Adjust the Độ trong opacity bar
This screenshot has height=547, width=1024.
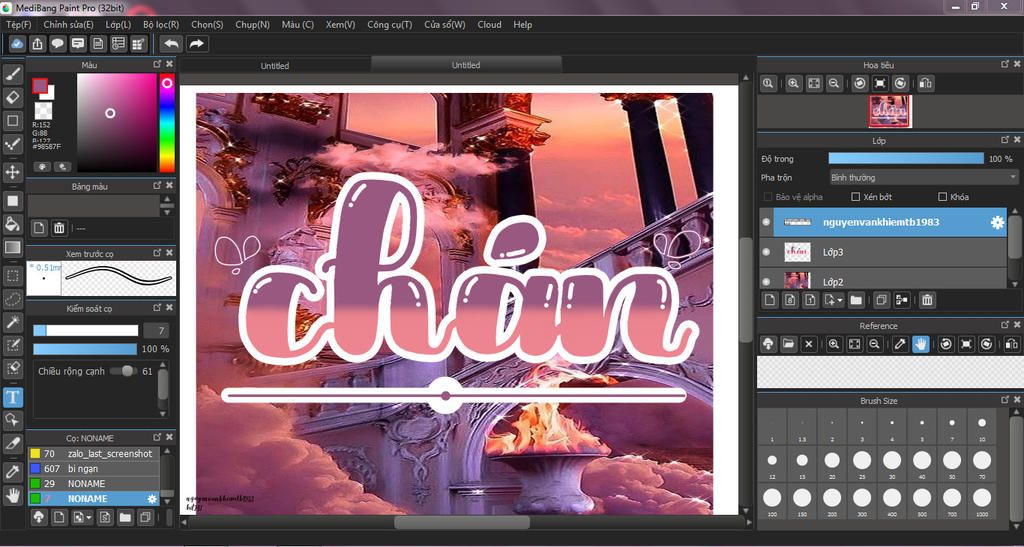[906, 159]
